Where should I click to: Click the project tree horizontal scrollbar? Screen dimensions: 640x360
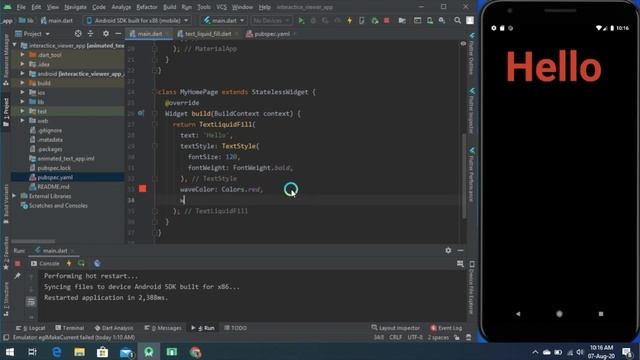(x=33, y=242)
